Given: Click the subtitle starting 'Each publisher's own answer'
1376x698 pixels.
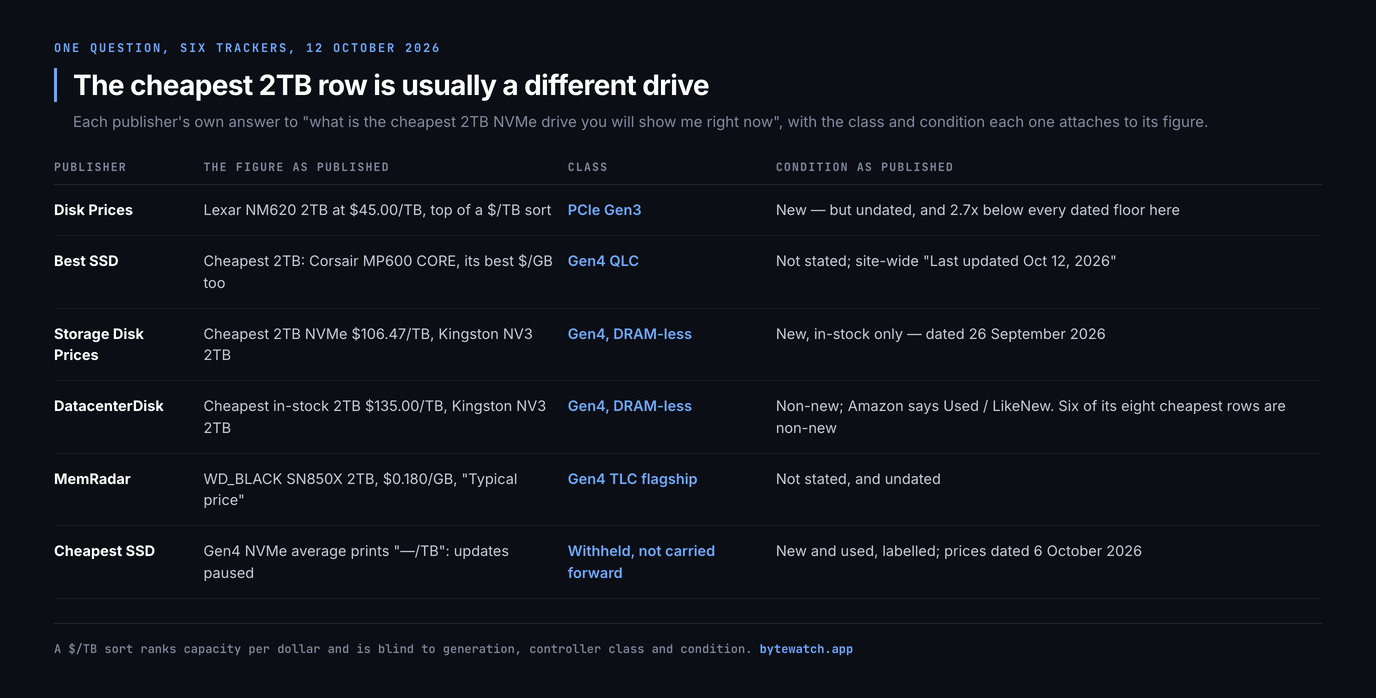Looking at the screenshot, I should [640, 122].
